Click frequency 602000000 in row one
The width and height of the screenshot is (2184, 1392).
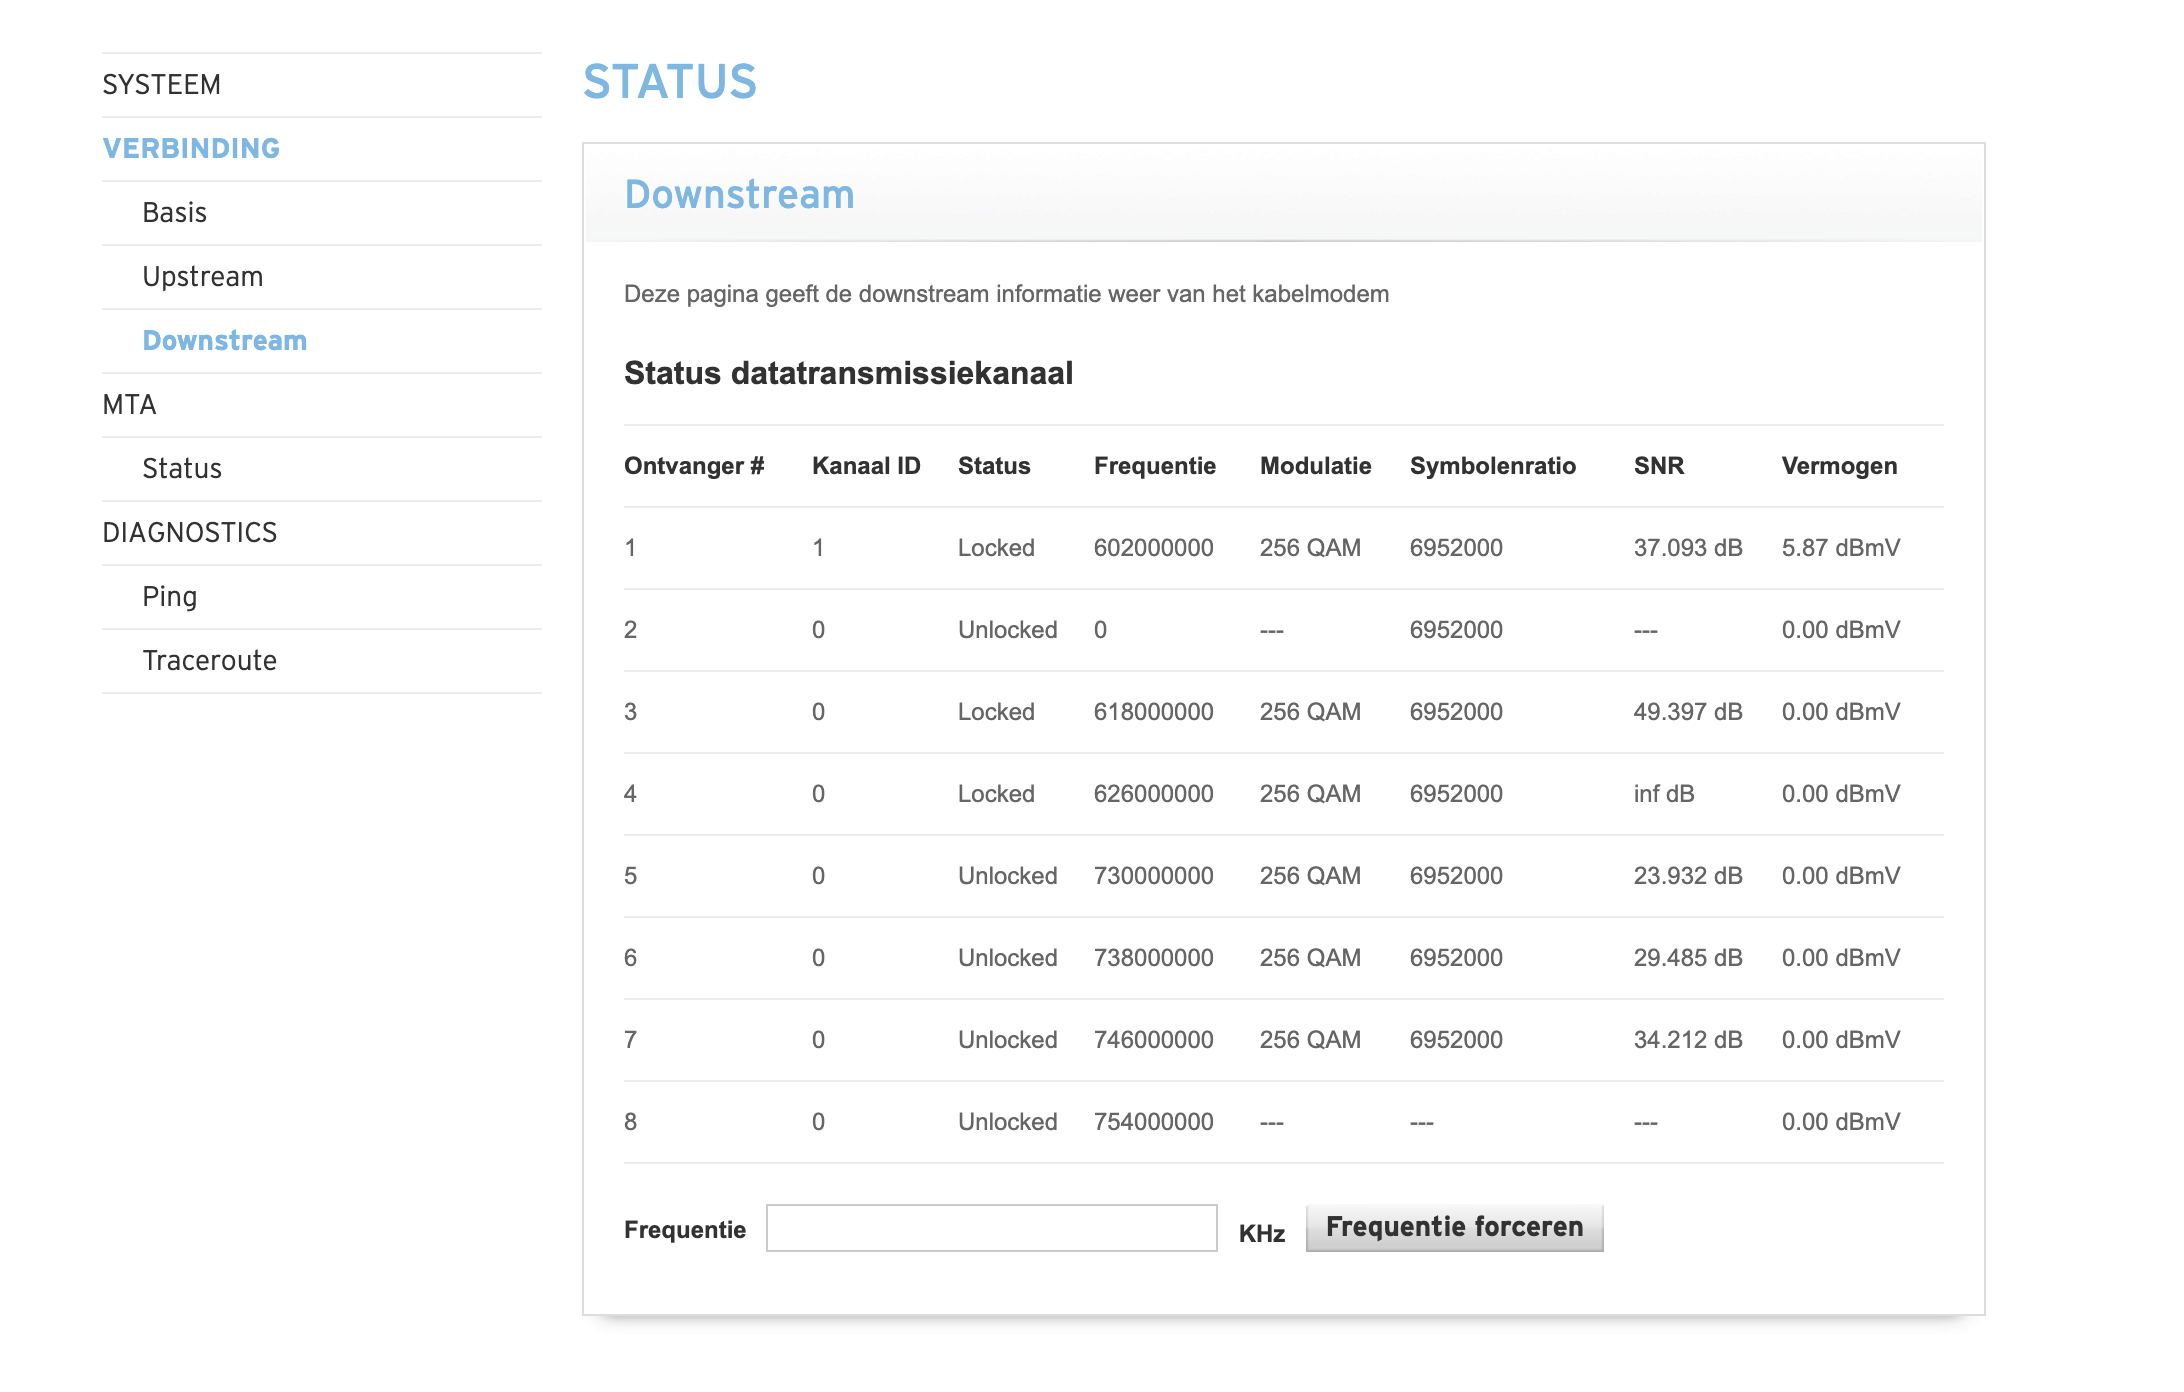click(1153, 548)
